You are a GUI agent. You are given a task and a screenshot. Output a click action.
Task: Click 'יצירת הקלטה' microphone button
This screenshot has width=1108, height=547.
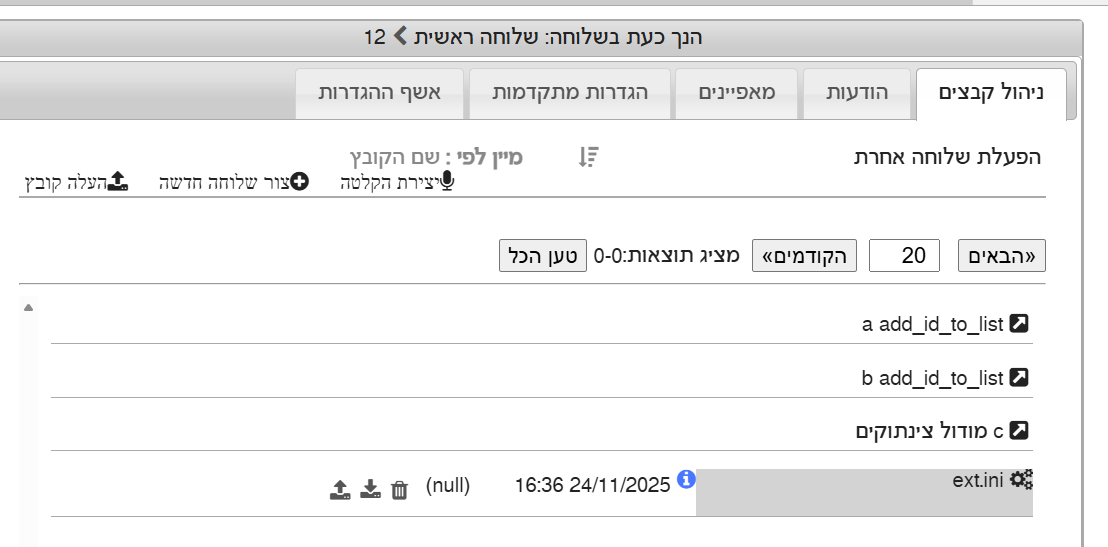(446, 181)
